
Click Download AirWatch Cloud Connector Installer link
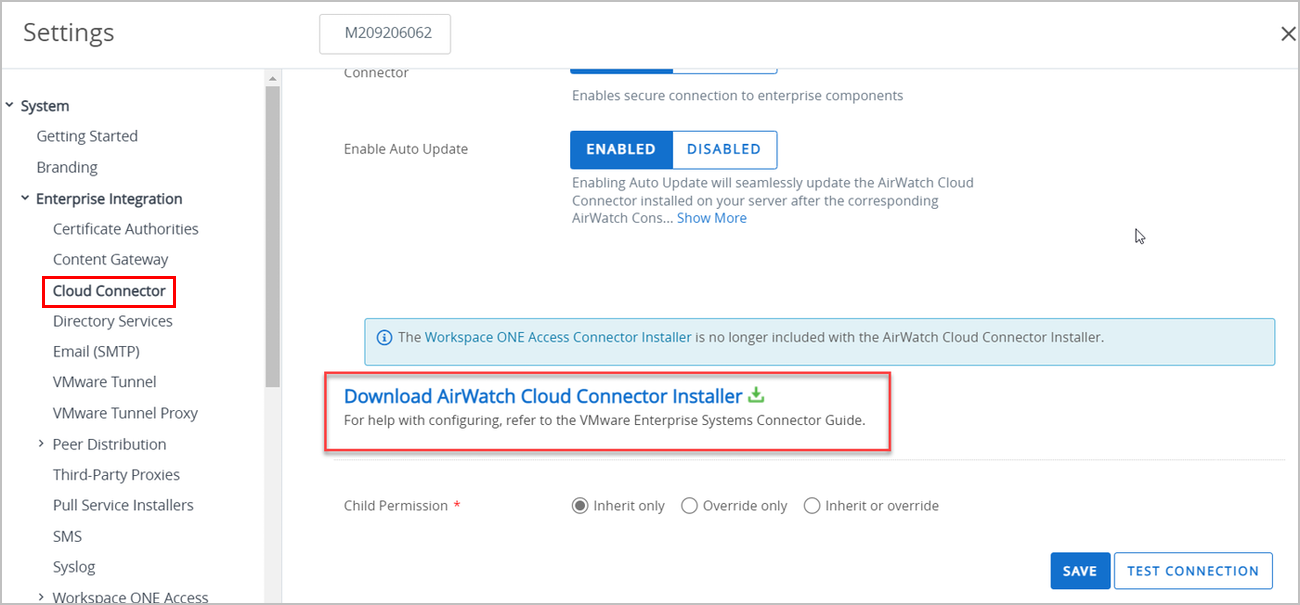pyautogui.click(x=543, y=396)
